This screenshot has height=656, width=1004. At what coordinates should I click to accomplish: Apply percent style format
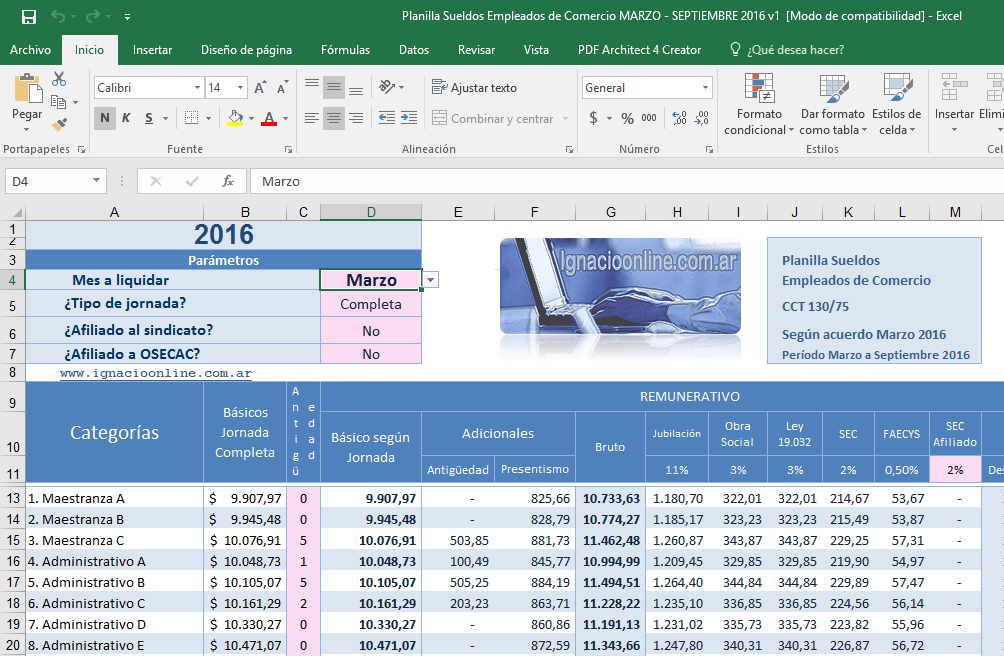[628, 118]
